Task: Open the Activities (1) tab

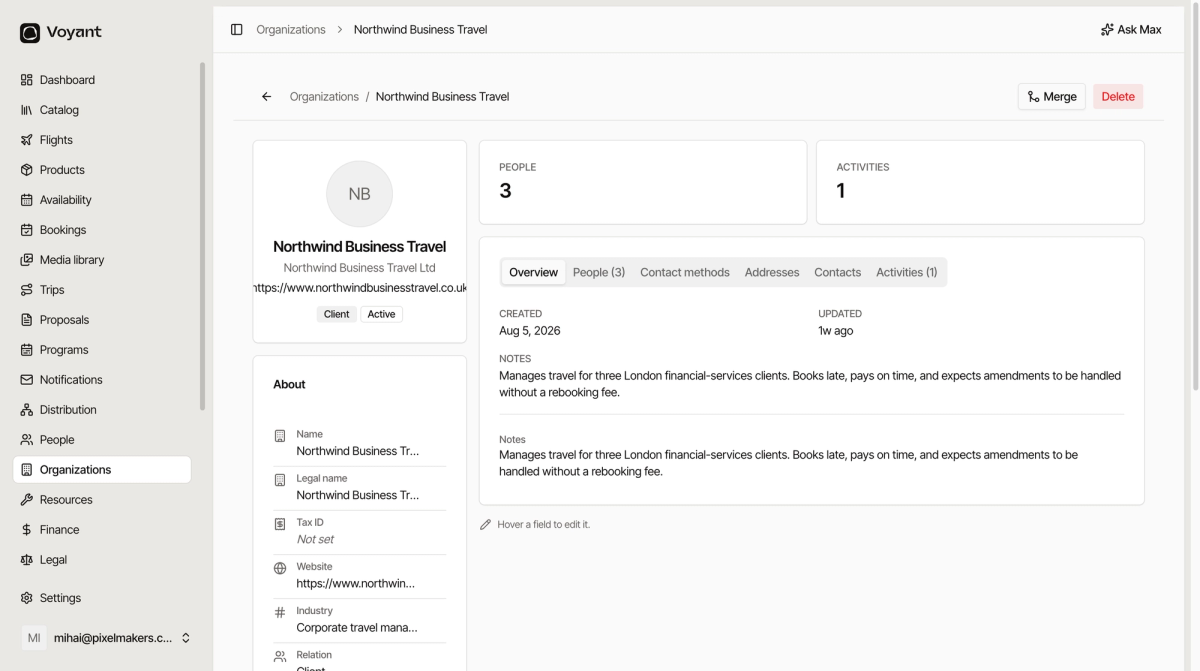Action: [x=907, y=272]
